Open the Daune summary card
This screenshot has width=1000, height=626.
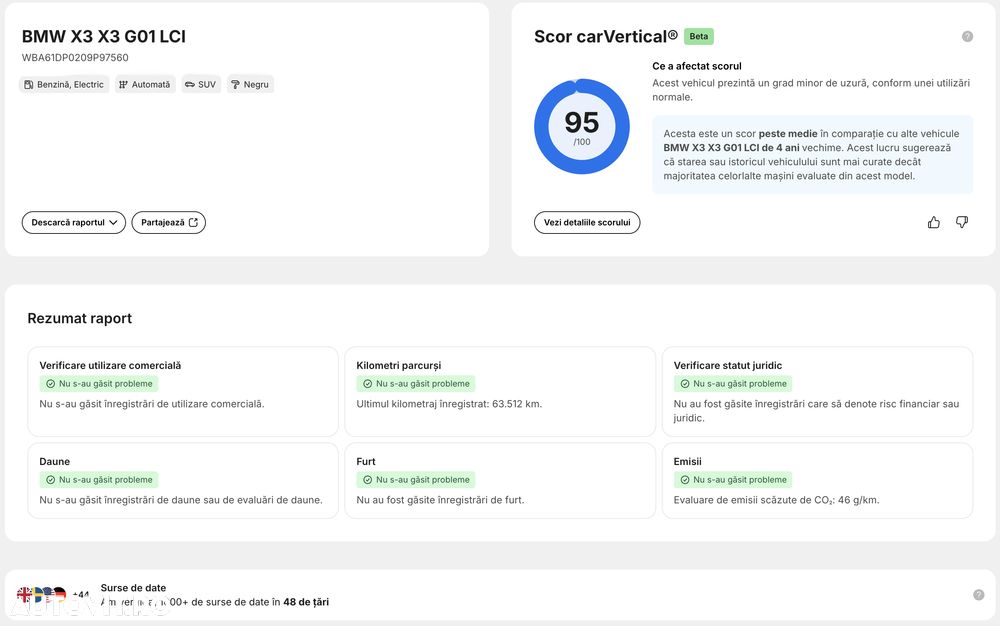pyautogui.click(x=183, y=481)
